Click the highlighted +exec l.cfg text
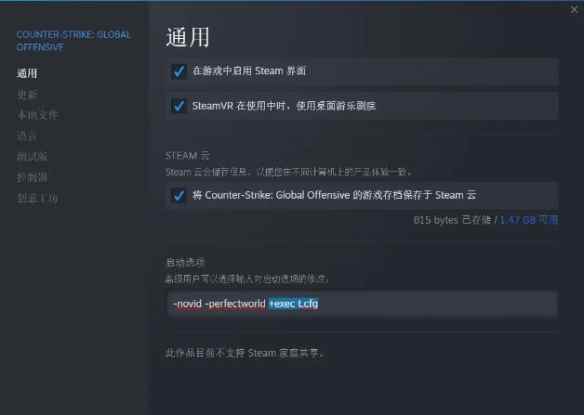Viewport: 584px width, 415px height. click(x=293, y=304)
